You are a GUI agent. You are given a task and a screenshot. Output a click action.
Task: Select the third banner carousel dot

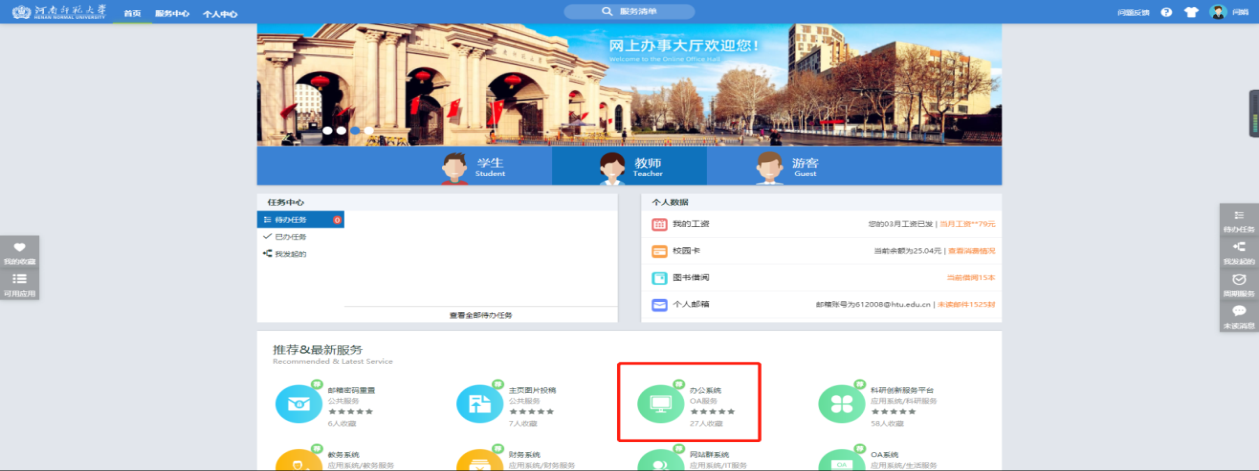tap(355, 130)
